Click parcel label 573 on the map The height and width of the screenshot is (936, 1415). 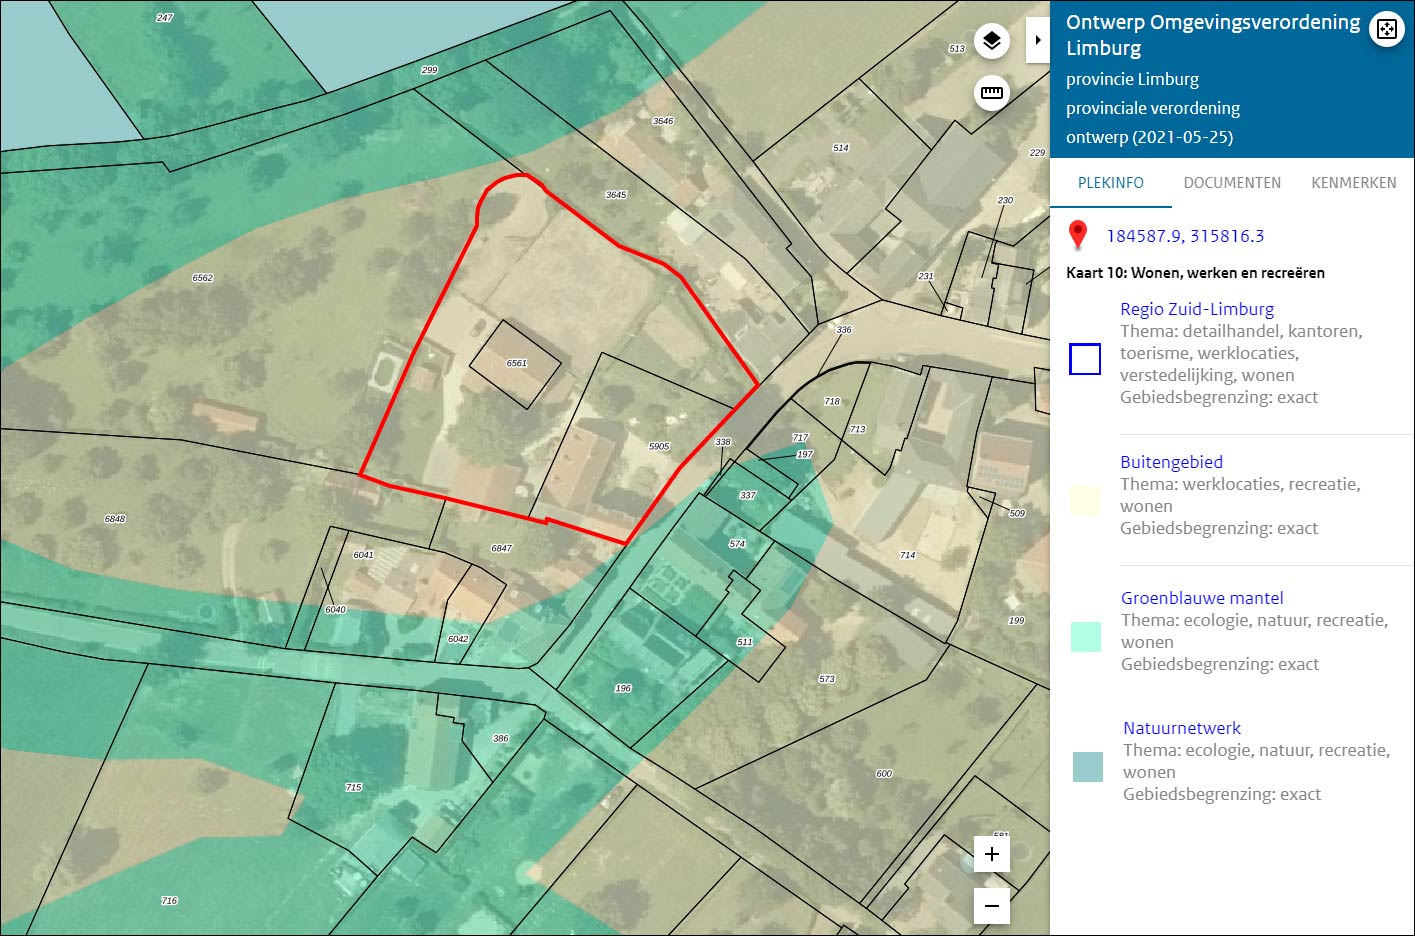click(x=826, y=679)
